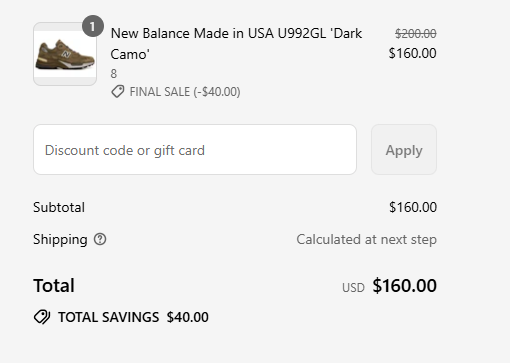The image size is (510, 363).
Task: Click the bold Total label
Action: tap(54, 286)
